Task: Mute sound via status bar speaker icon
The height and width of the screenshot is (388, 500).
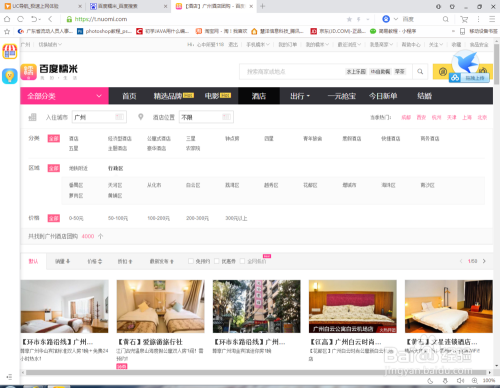Action: click(x=460, y=380)
